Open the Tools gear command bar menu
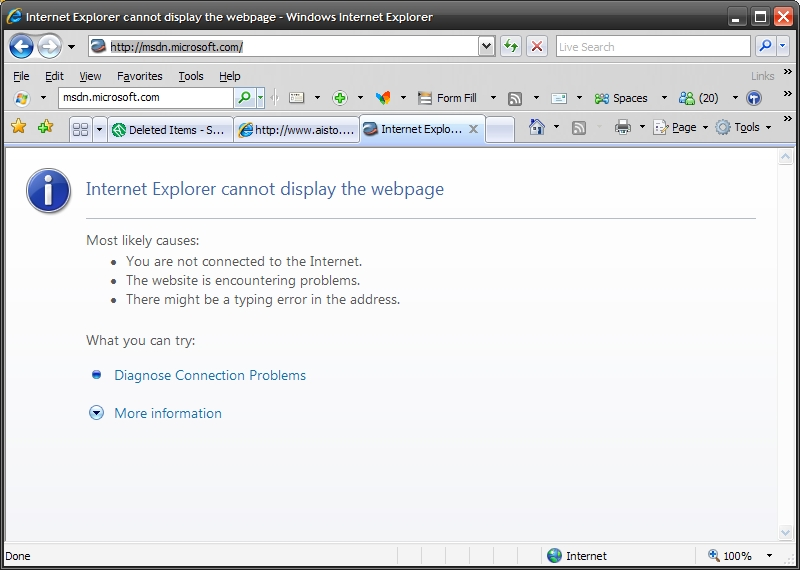The width and height of the screenshot is (800, 570). 743,127
